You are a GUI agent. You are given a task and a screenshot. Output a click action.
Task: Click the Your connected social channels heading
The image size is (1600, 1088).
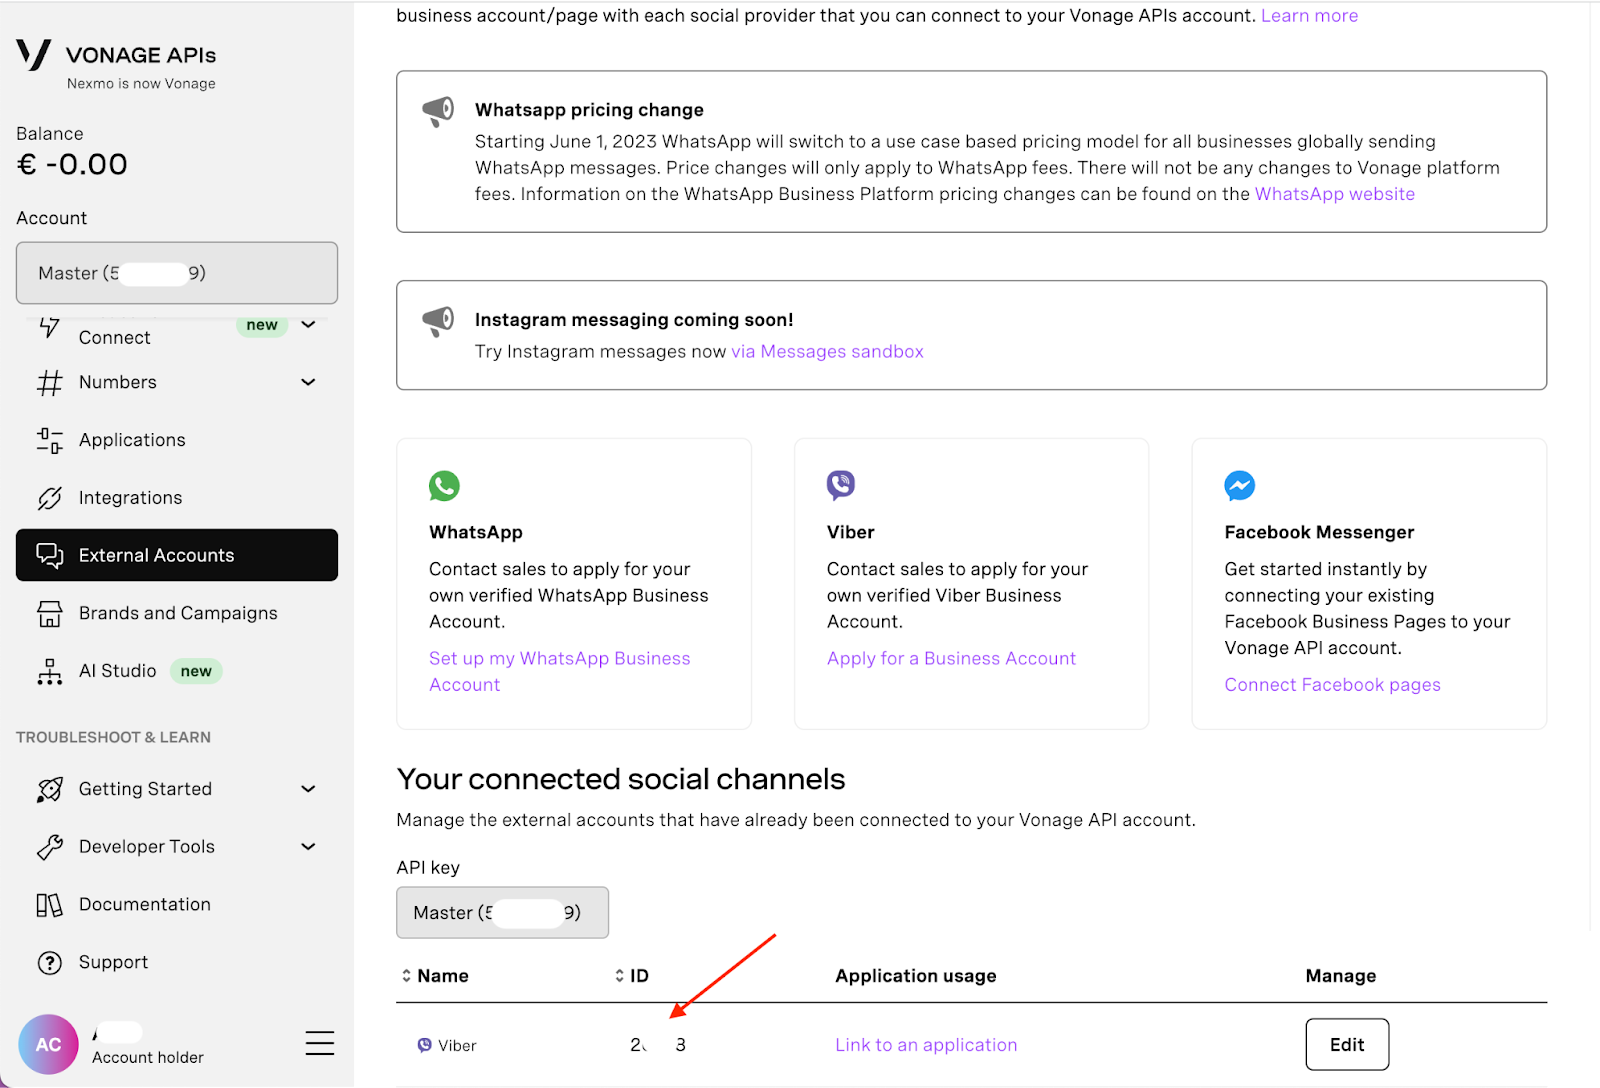(621, 779)
